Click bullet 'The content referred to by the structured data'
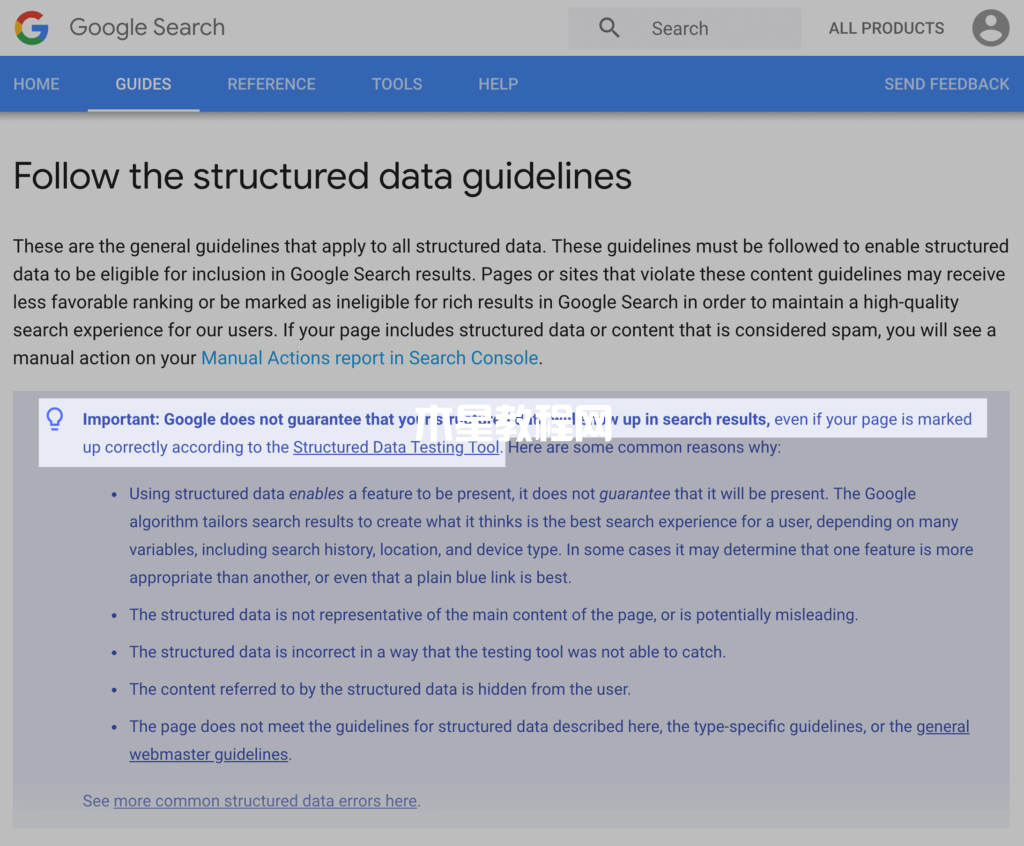 point(380,689)
